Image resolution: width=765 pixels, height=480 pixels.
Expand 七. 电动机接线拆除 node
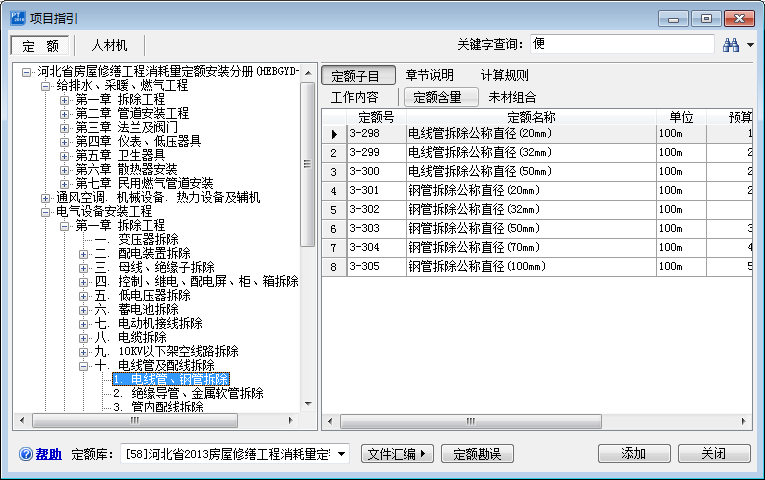click(83, 324)
